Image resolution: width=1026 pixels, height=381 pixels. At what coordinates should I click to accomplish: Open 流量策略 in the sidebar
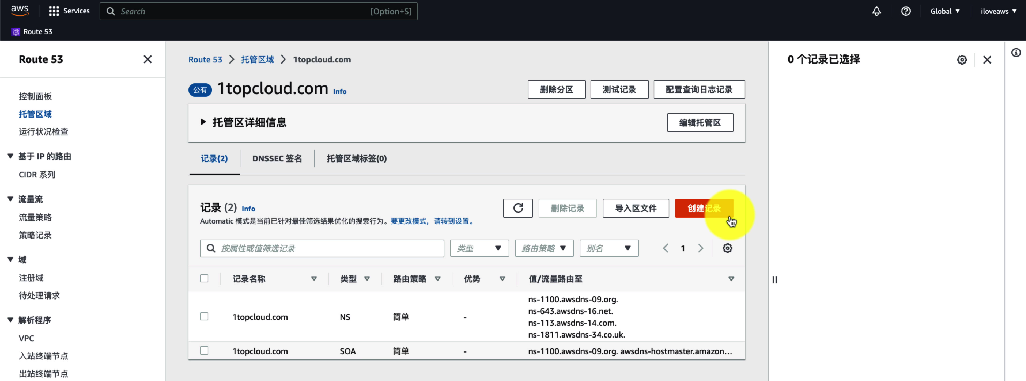pos(35,217)
